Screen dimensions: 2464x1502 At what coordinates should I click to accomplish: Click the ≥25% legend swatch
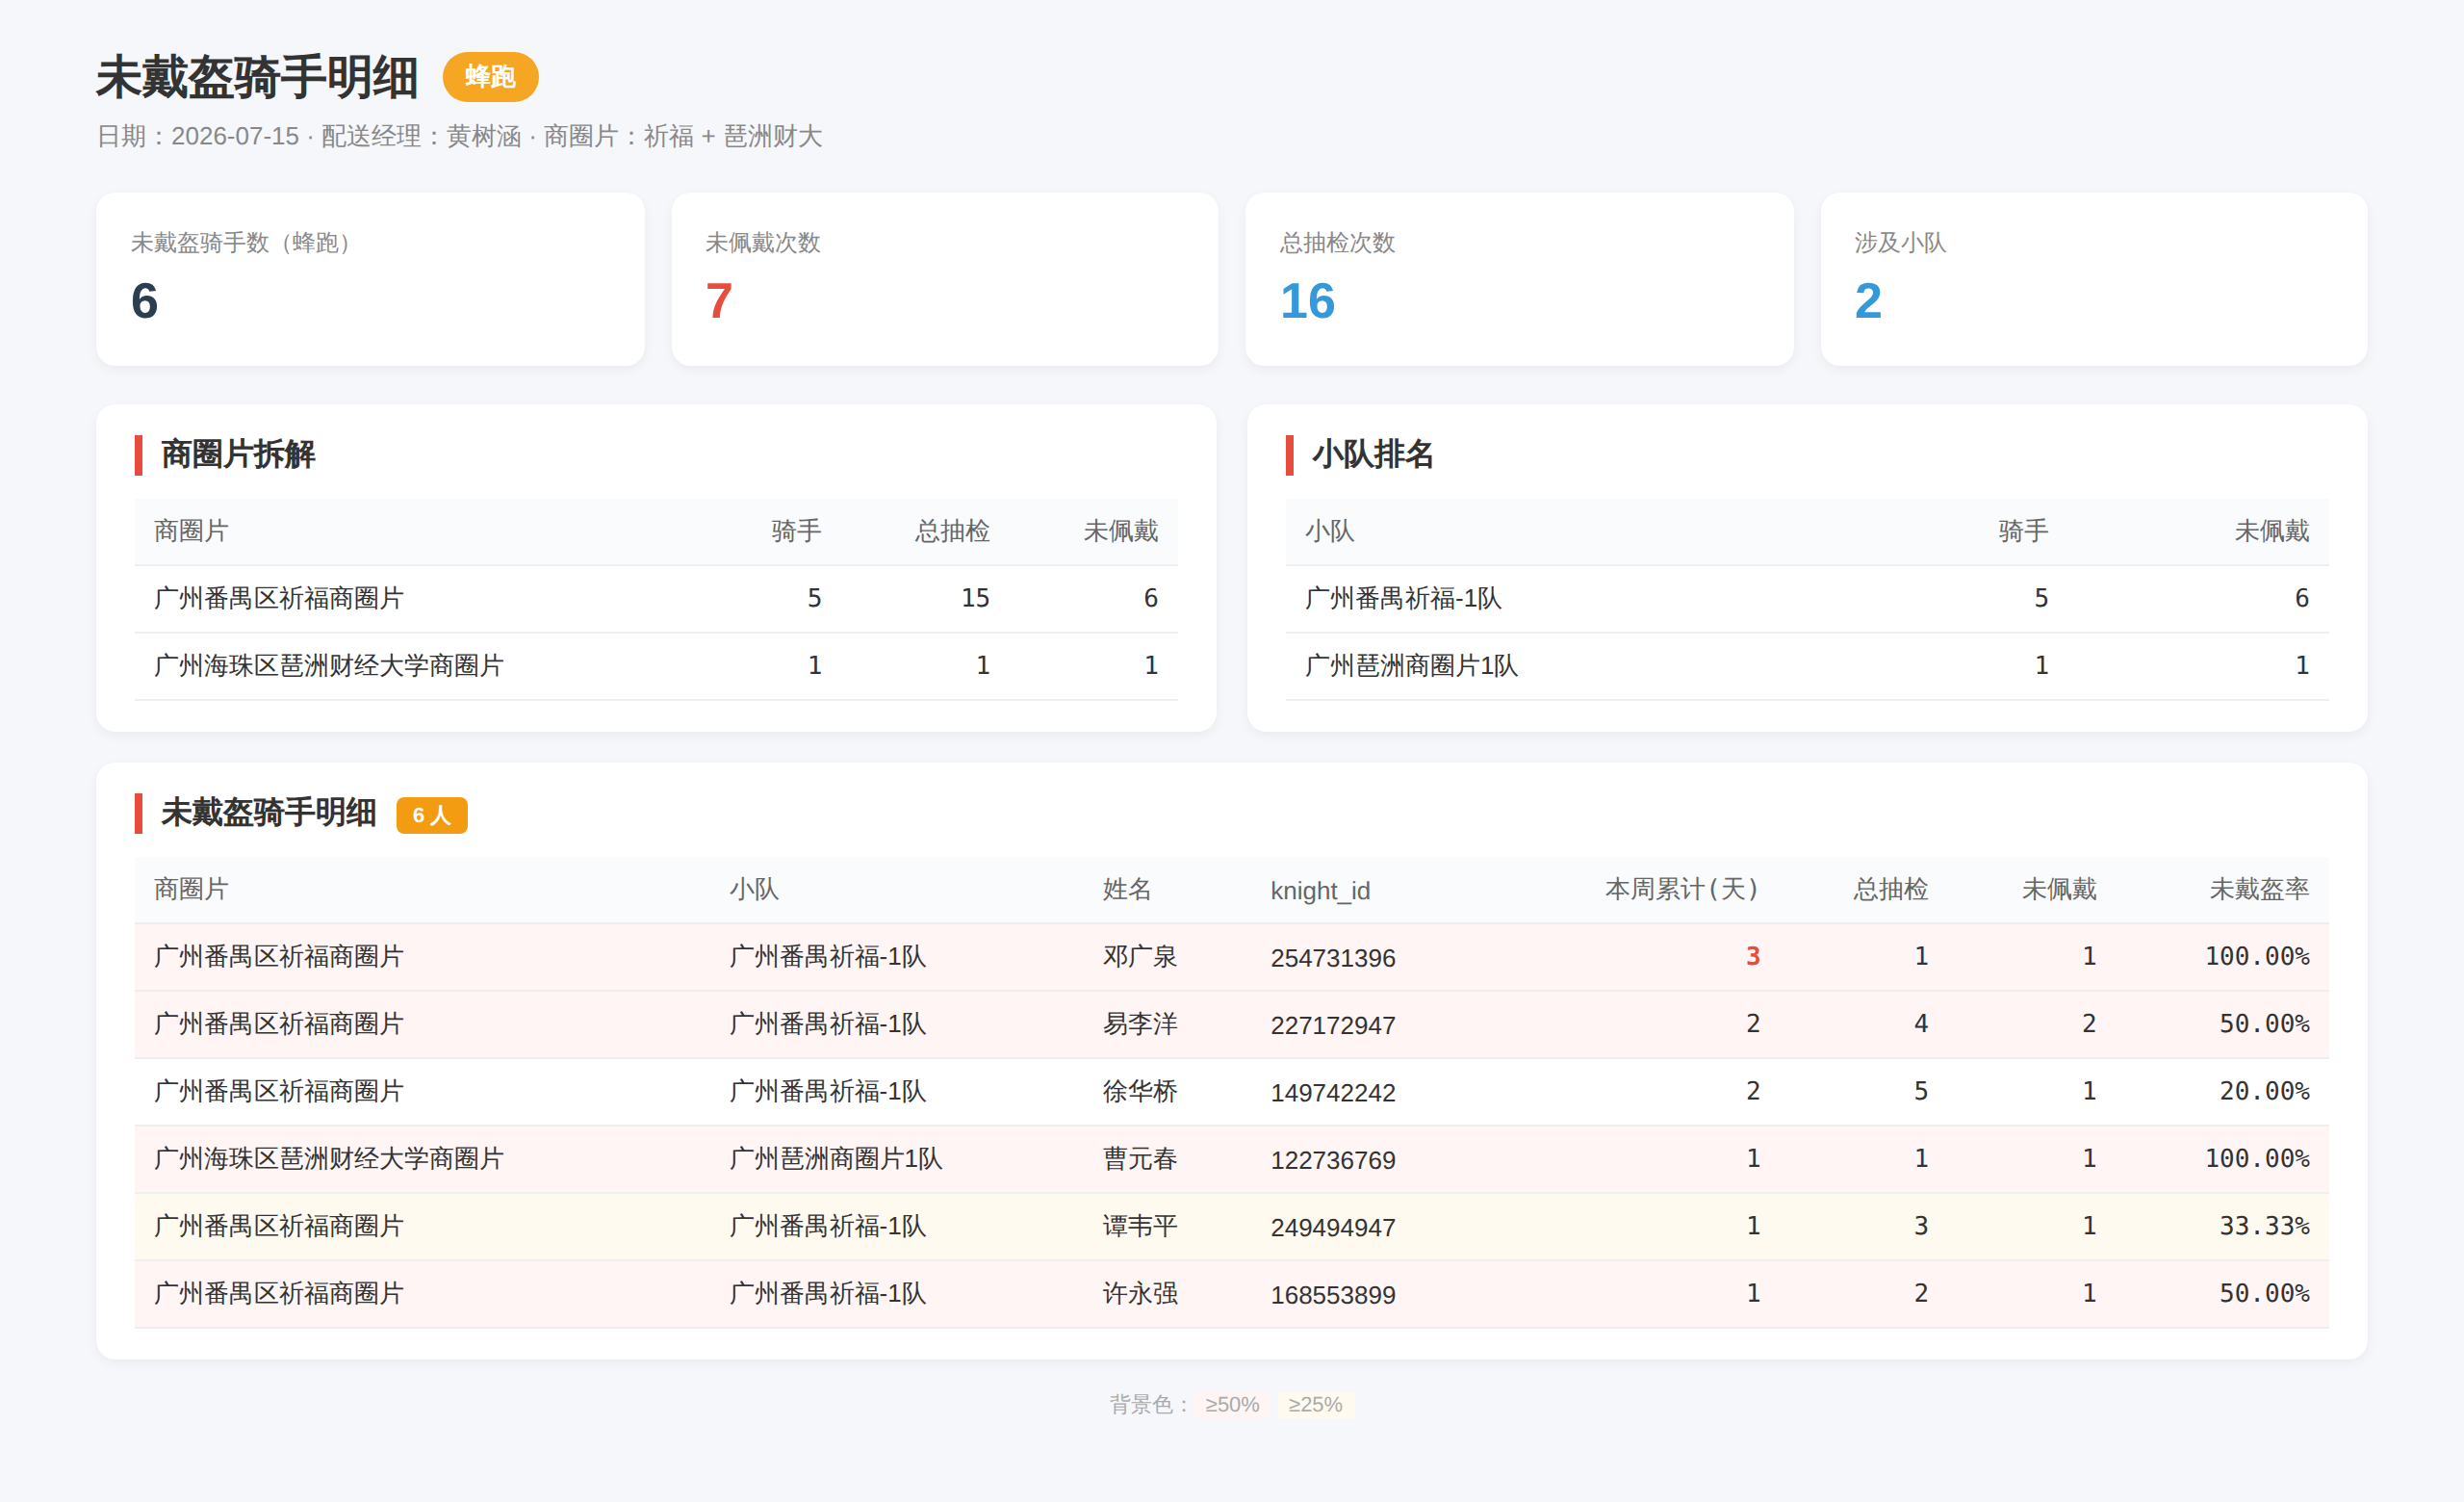tap(1315, 1404)
